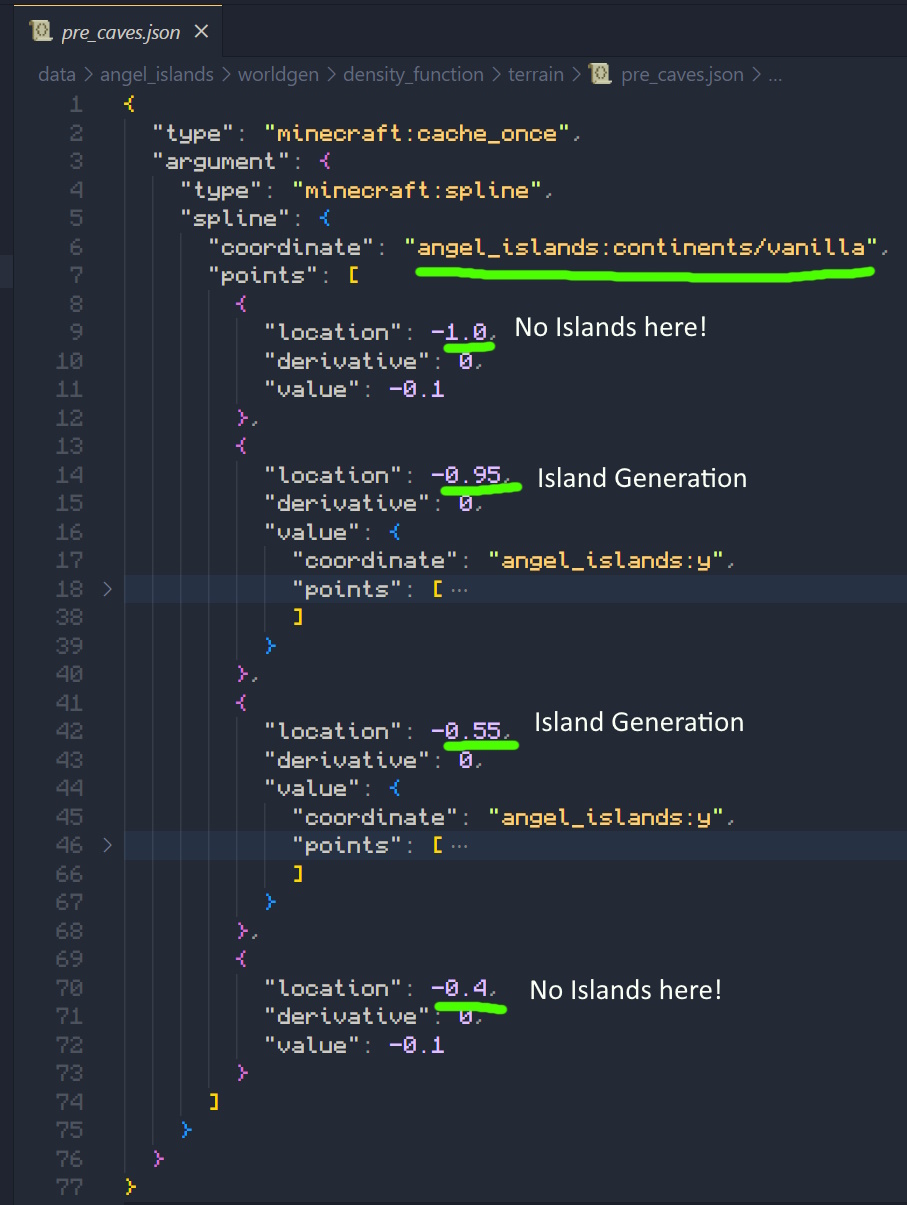Click the value -0.1 on line 11

[417, 389]
